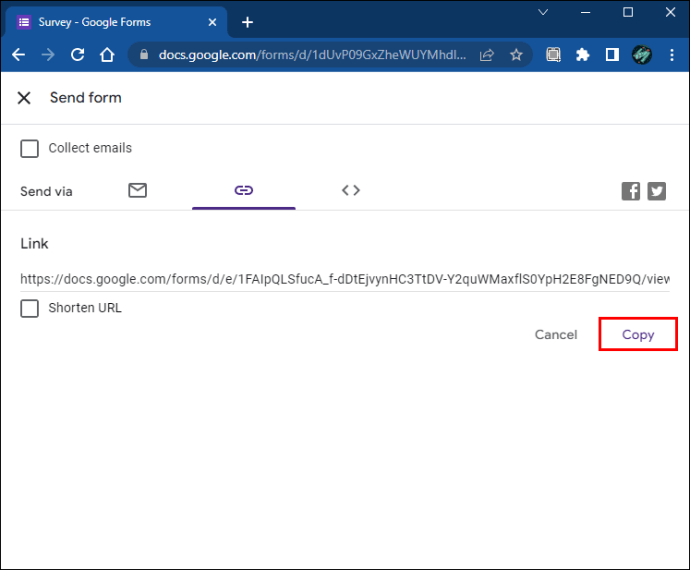This screenshot has width=690, height=570.
Task: Click the browser forward arrow
Action: click(x=48, y=55)
